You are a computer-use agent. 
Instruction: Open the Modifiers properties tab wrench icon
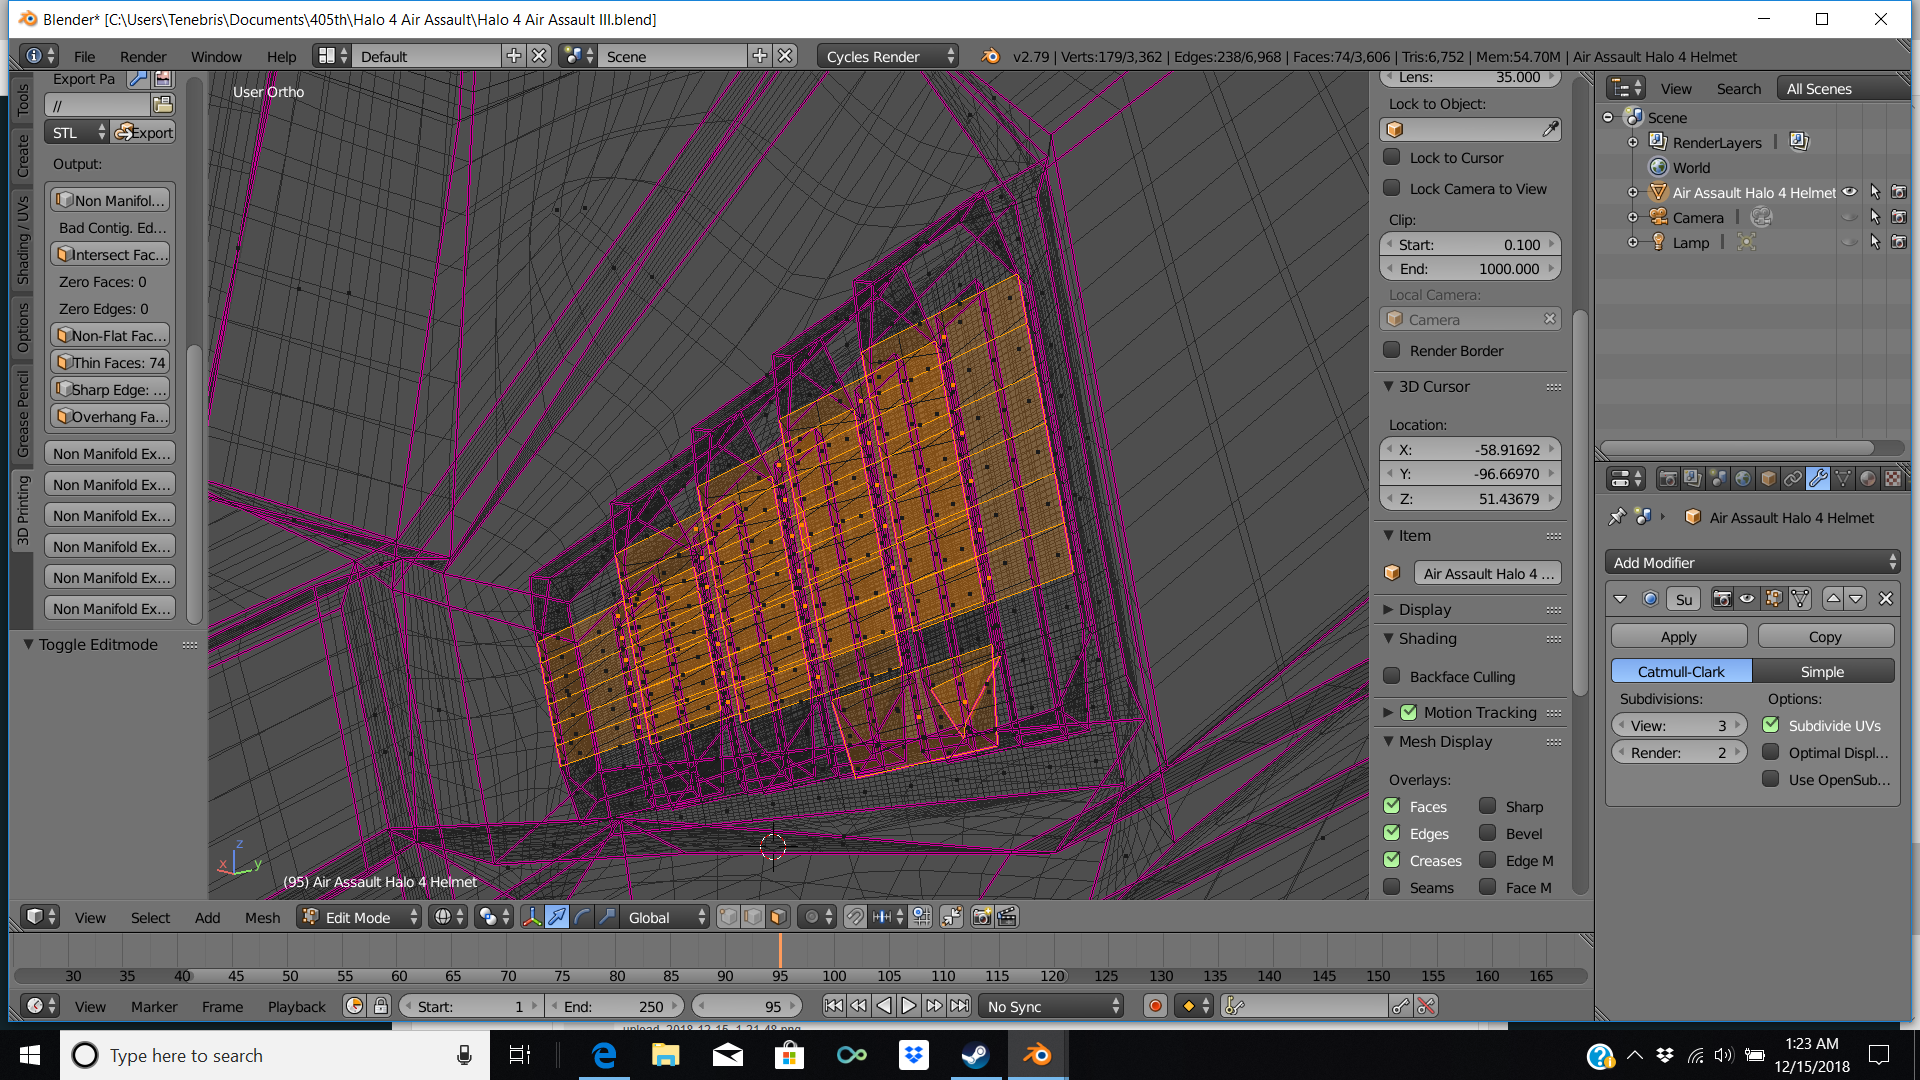click(1818, 479)
